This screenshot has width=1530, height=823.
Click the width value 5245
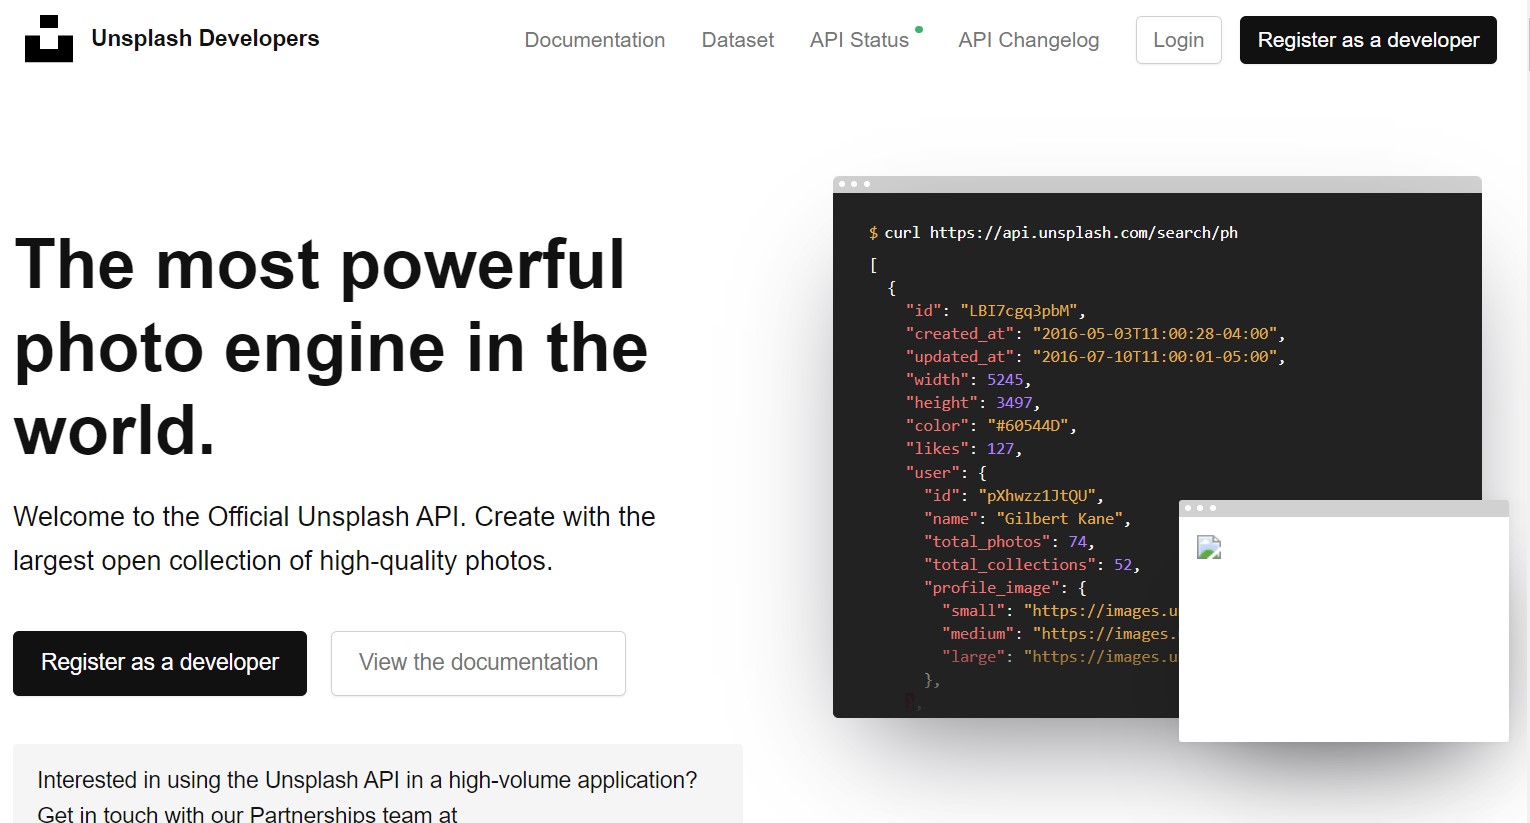pyautogui.click(x=1005, y=379)
